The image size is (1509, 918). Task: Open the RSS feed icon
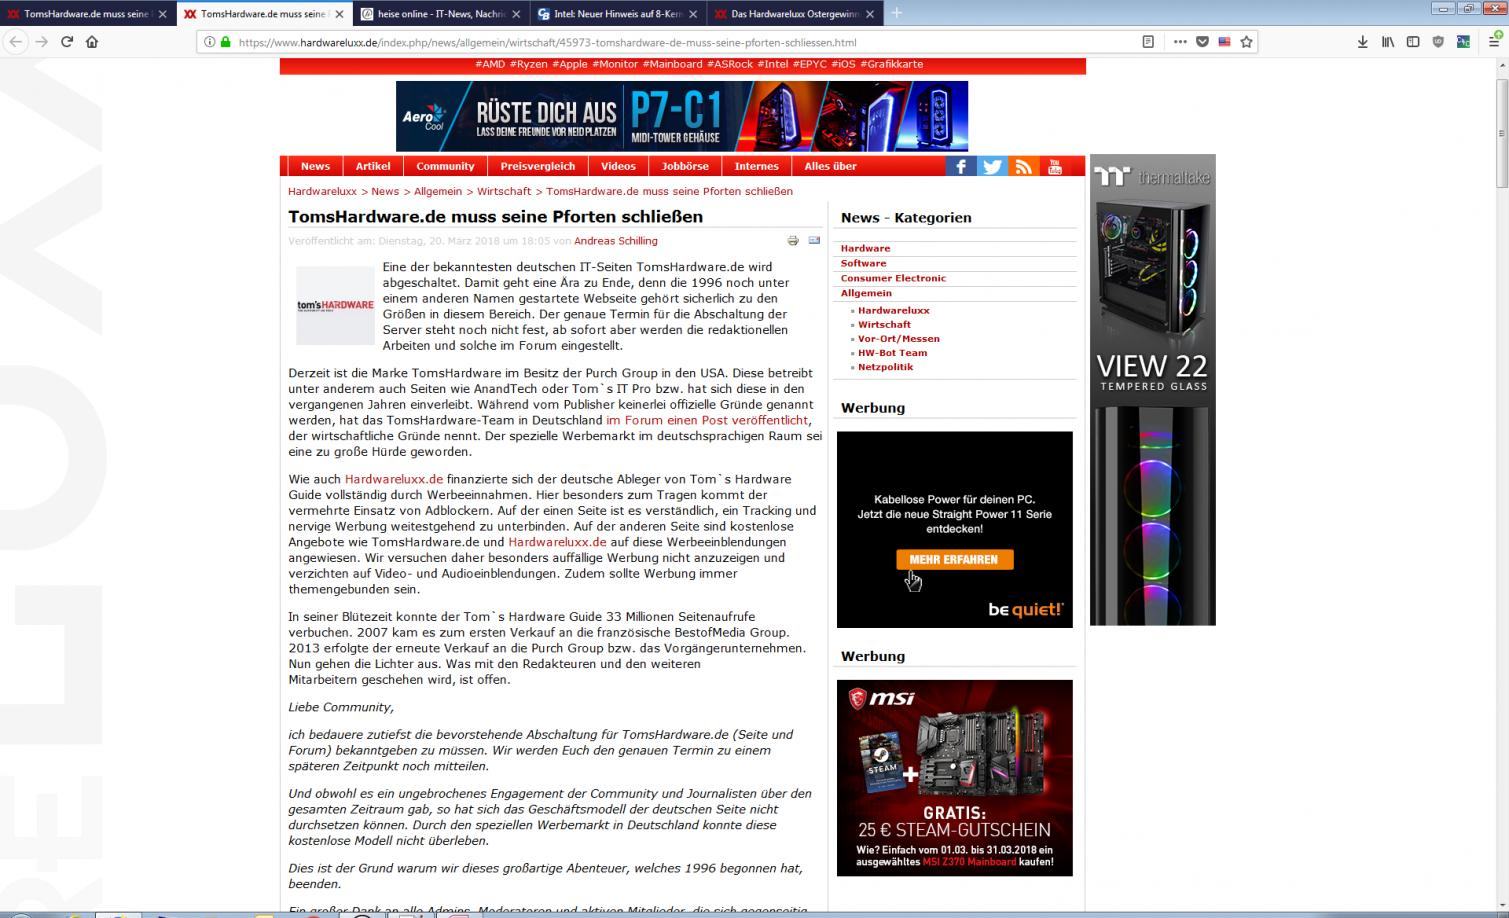click(1023, 166)
